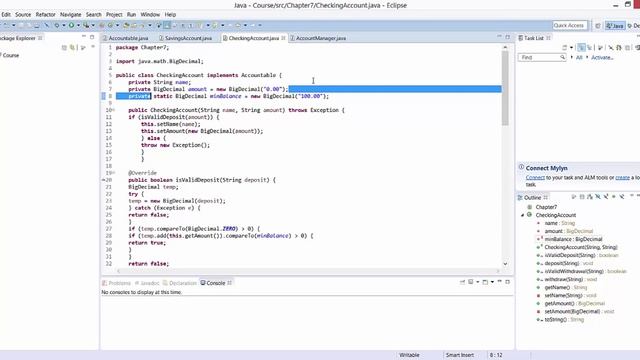
Task: Toggle Categorized presentation in Task List toolbar
Action: [581, 48]
